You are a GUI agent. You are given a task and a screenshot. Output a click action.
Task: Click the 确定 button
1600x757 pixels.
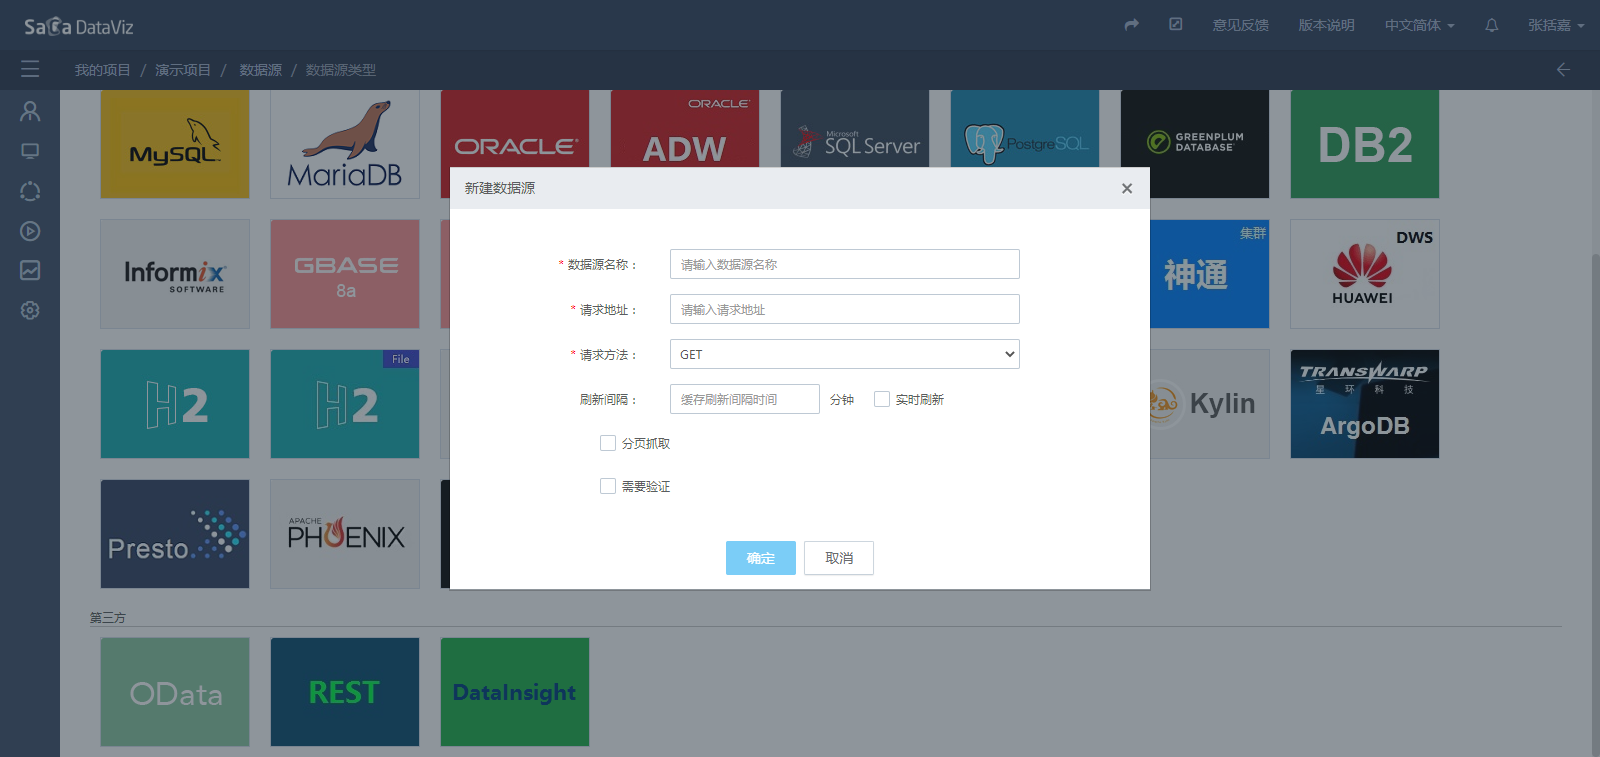761,558
